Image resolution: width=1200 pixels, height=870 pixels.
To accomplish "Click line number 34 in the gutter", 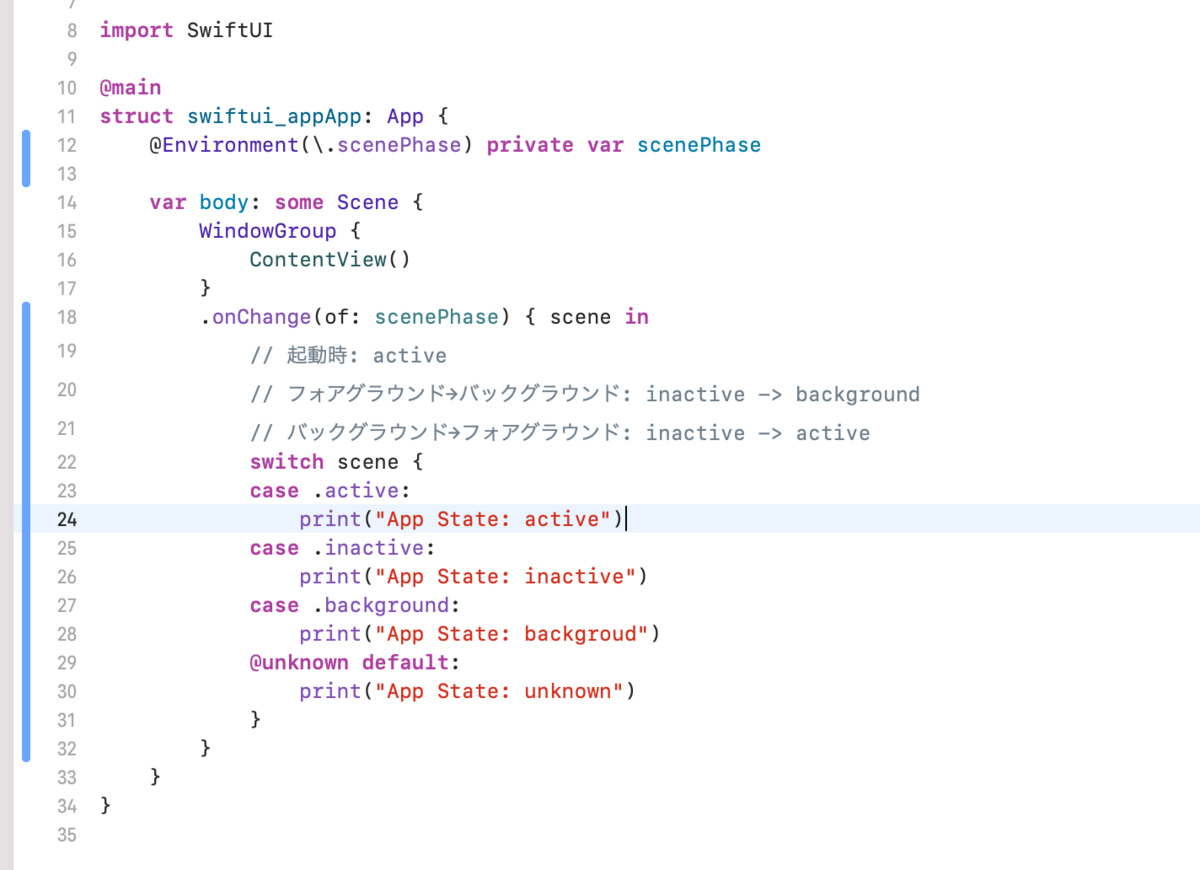I will (x=66, y=806).
